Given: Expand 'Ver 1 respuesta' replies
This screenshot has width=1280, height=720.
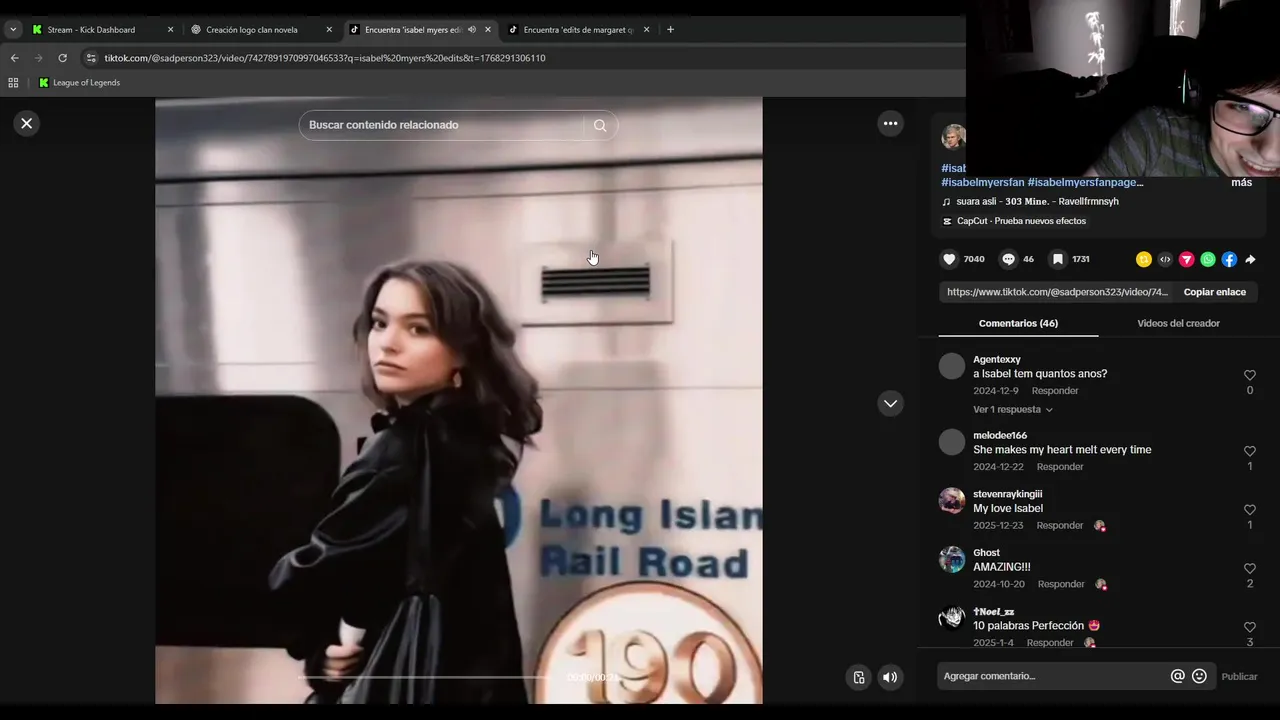Looking at the screenshot, I should click(1012, 409).
